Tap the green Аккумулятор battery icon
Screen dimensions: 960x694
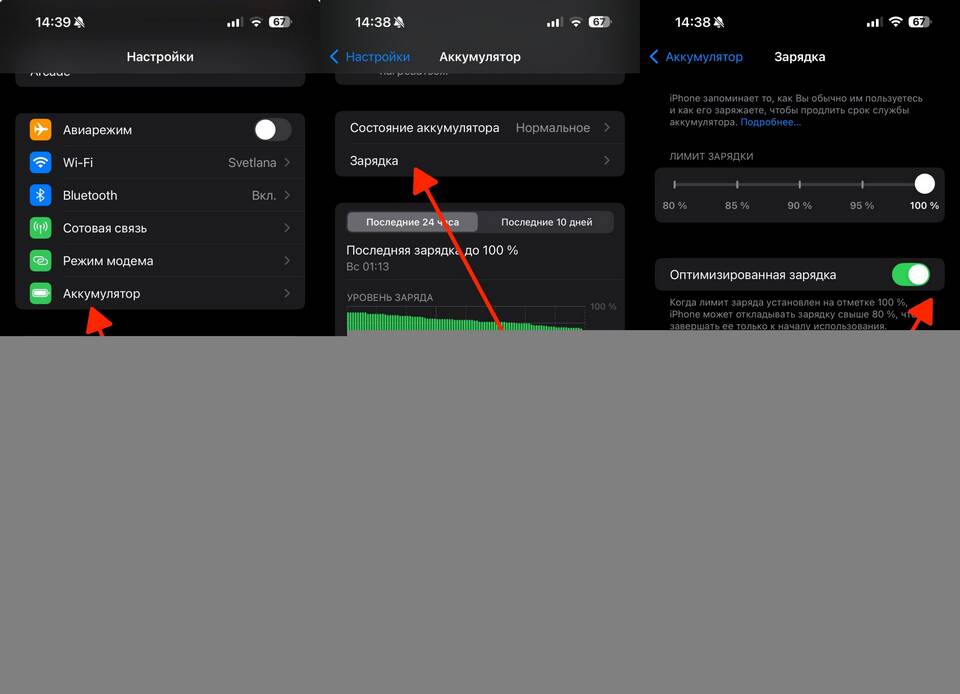click(x=40, y=293)
